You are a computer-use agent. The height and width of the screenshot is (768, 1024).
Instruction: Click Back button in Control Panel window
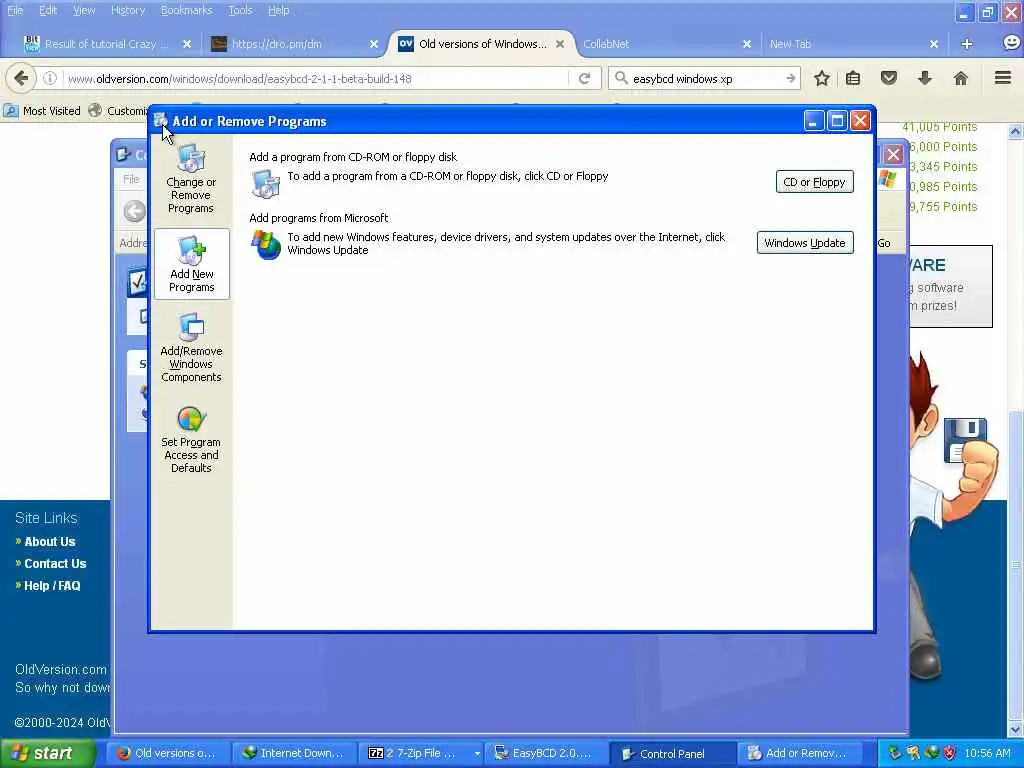coord(135,211)
